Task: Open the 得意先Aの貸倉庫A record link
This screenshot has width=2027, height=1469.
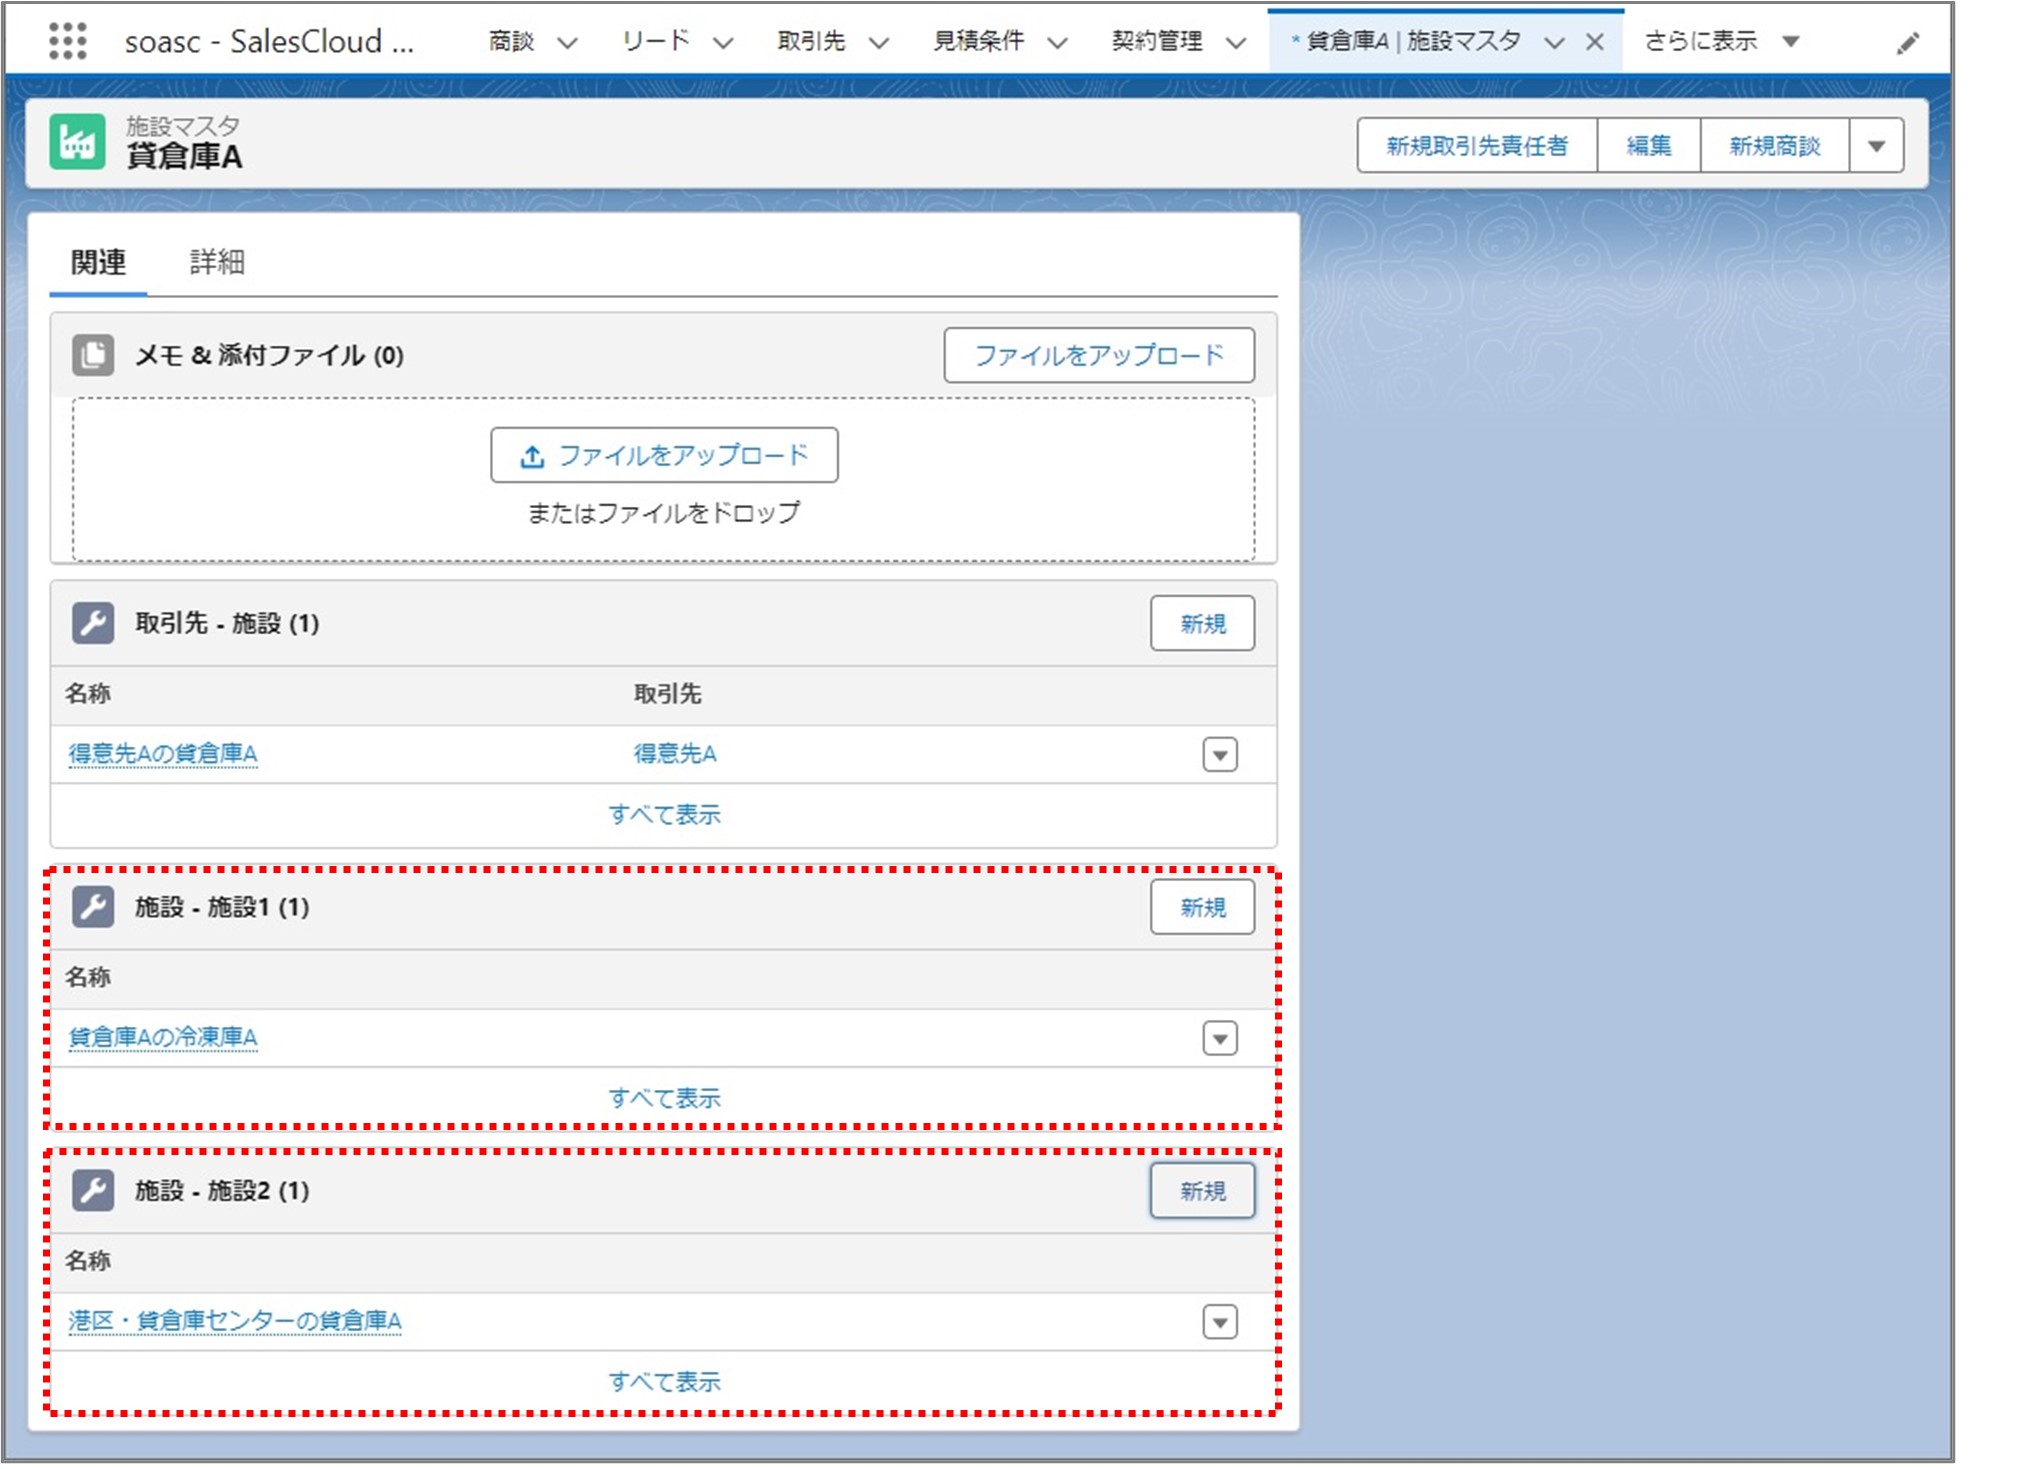Action: pyautogui.click(x=163, y=754)
